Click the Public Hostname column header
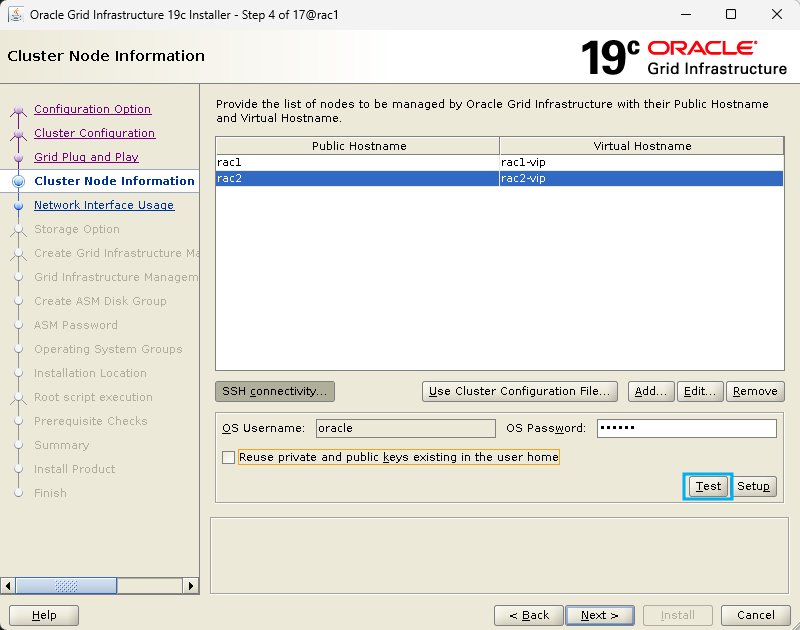Viewport: 800px width, 630px height. pyautogui.click(x=358, y=146)
